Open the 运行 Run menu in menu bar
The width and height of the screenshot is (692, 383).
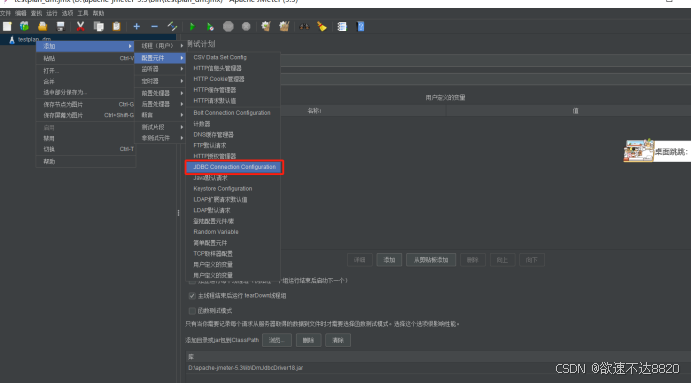coord(52,13)
